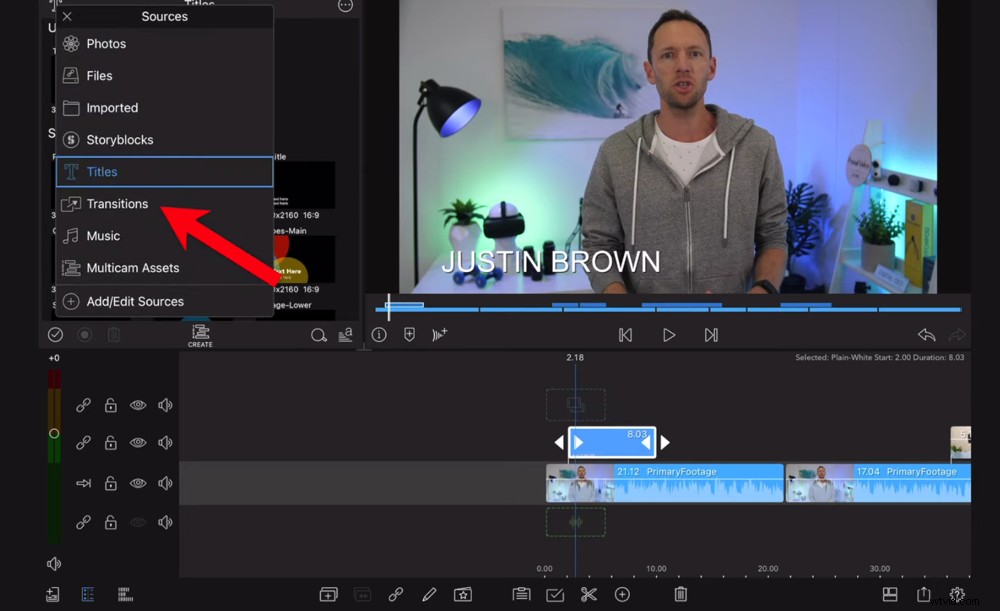This screenshot has height=611, width=1000.
Task: Open the clipboard tool in bottom toolbar
Action: (523, 594)
